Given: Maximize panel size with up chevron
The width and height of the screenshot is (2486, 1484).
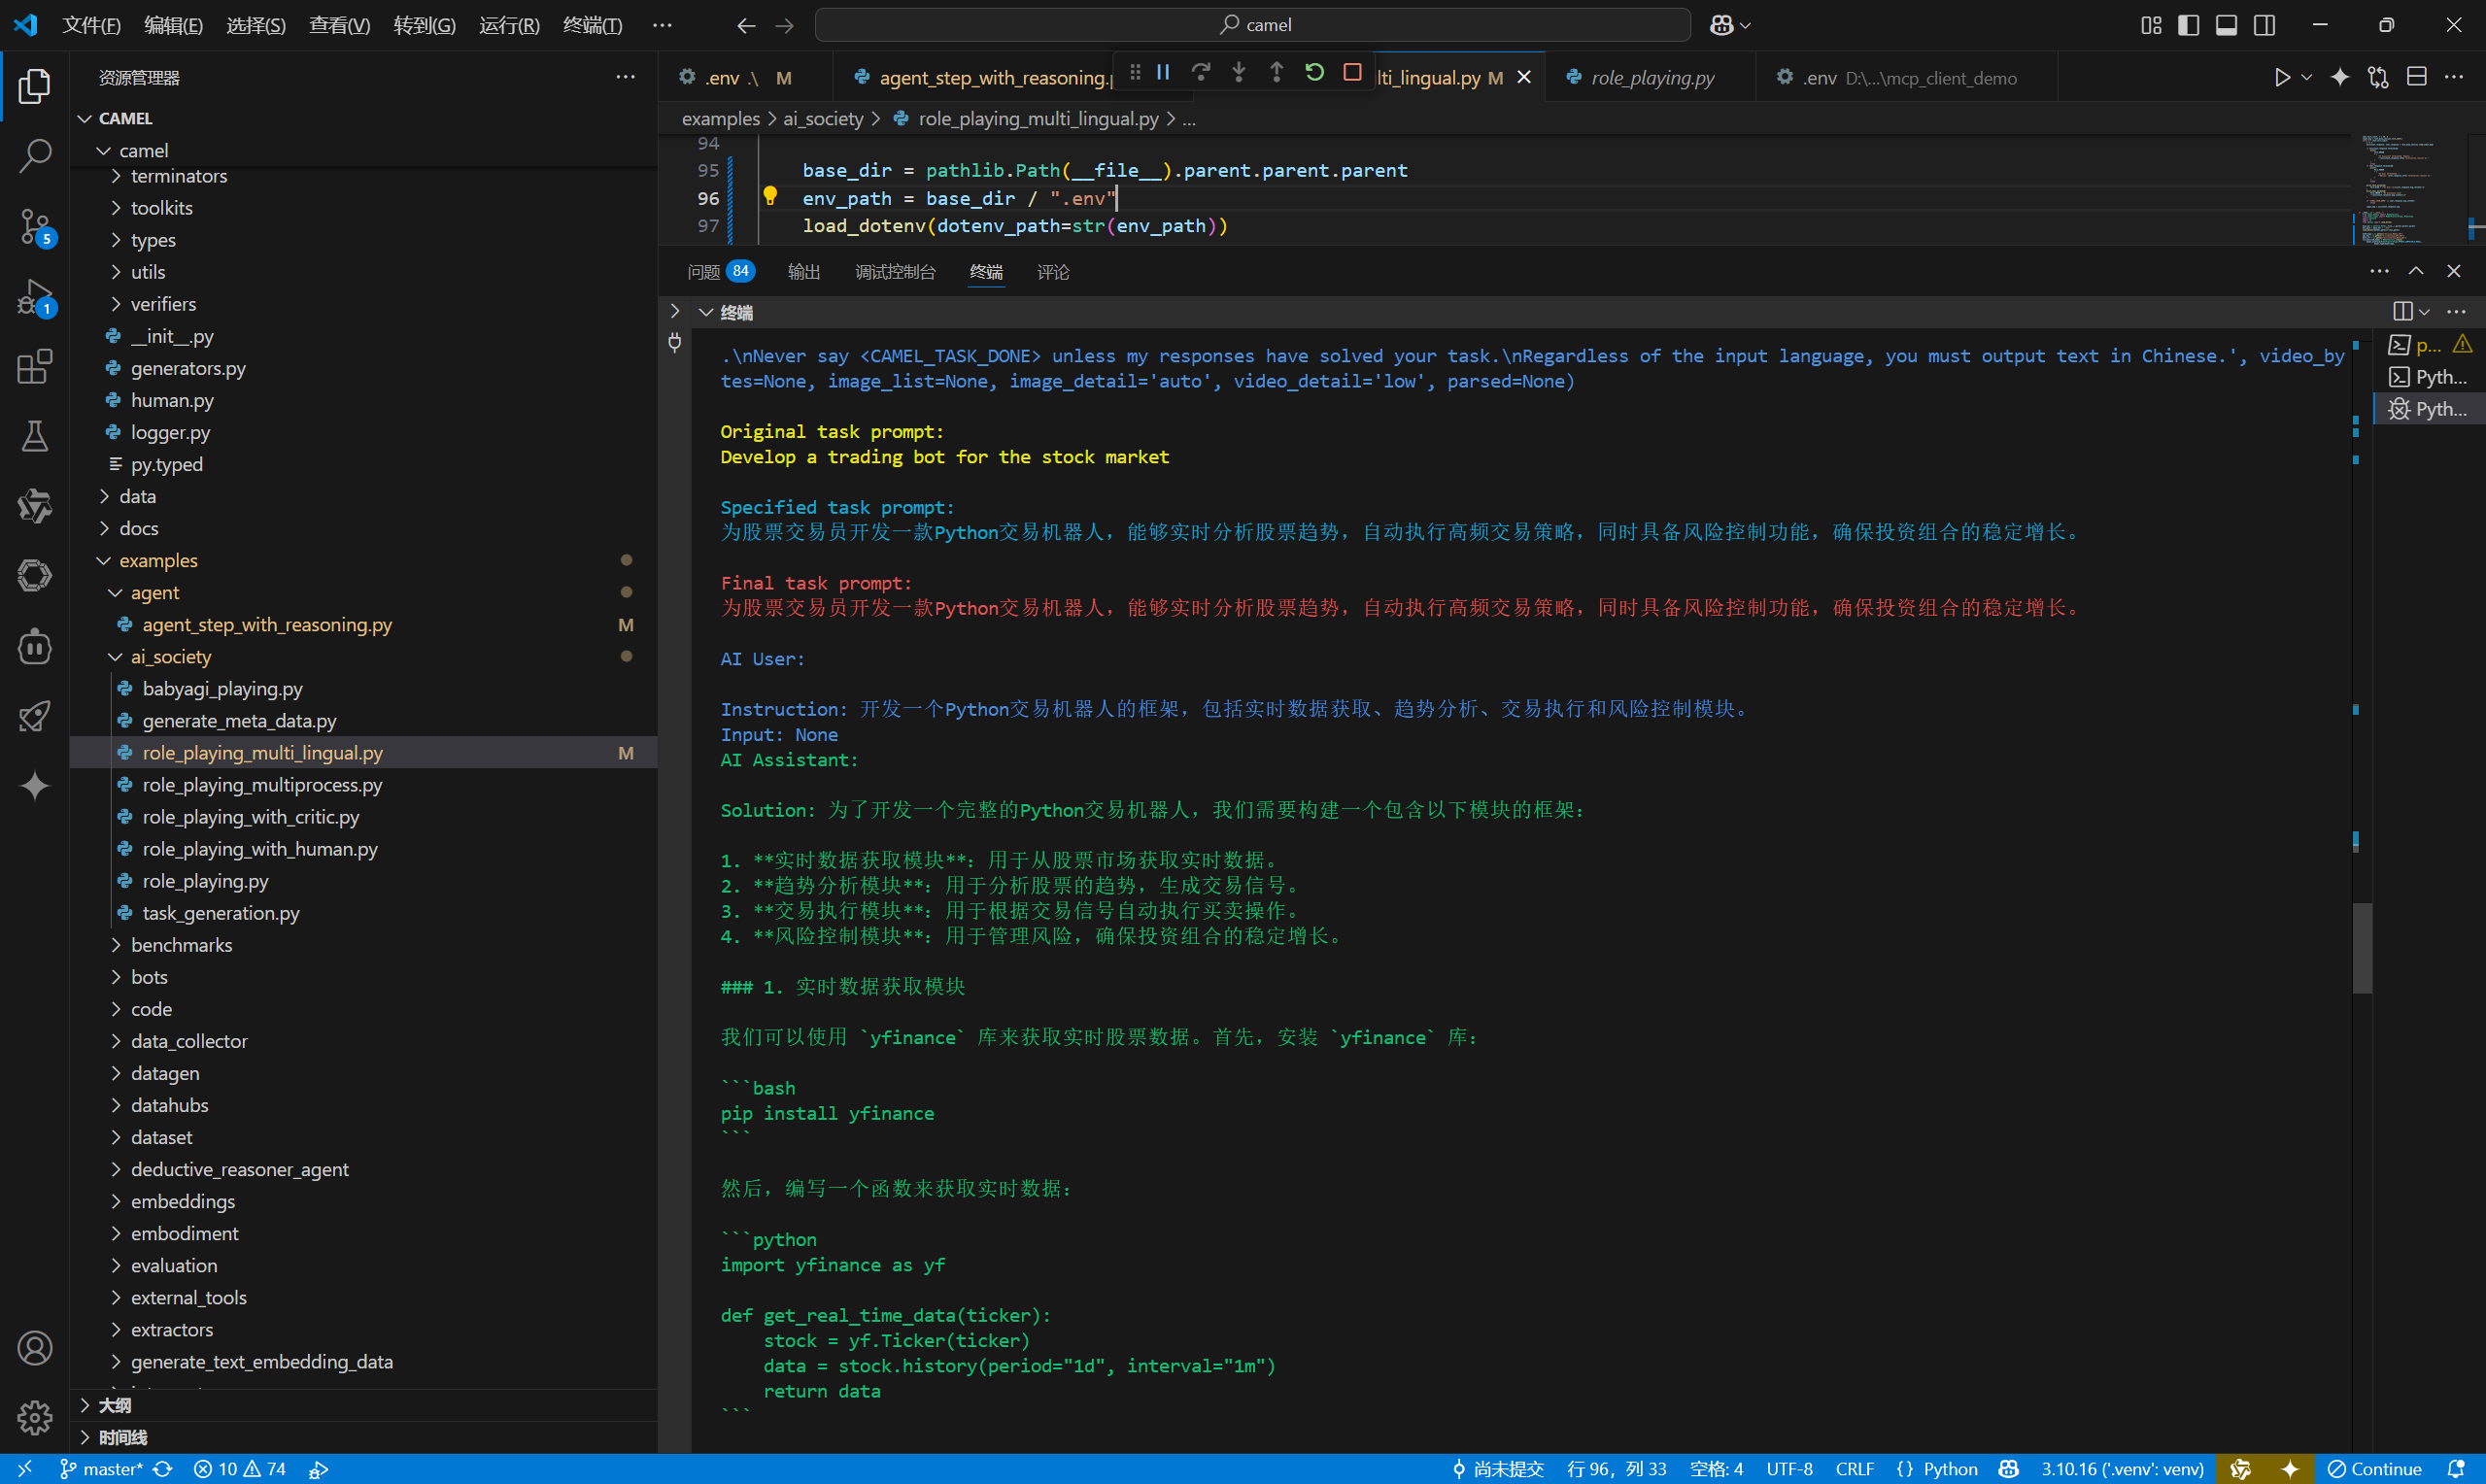Looking at the screenshot, I should [x=2416, y=271].
